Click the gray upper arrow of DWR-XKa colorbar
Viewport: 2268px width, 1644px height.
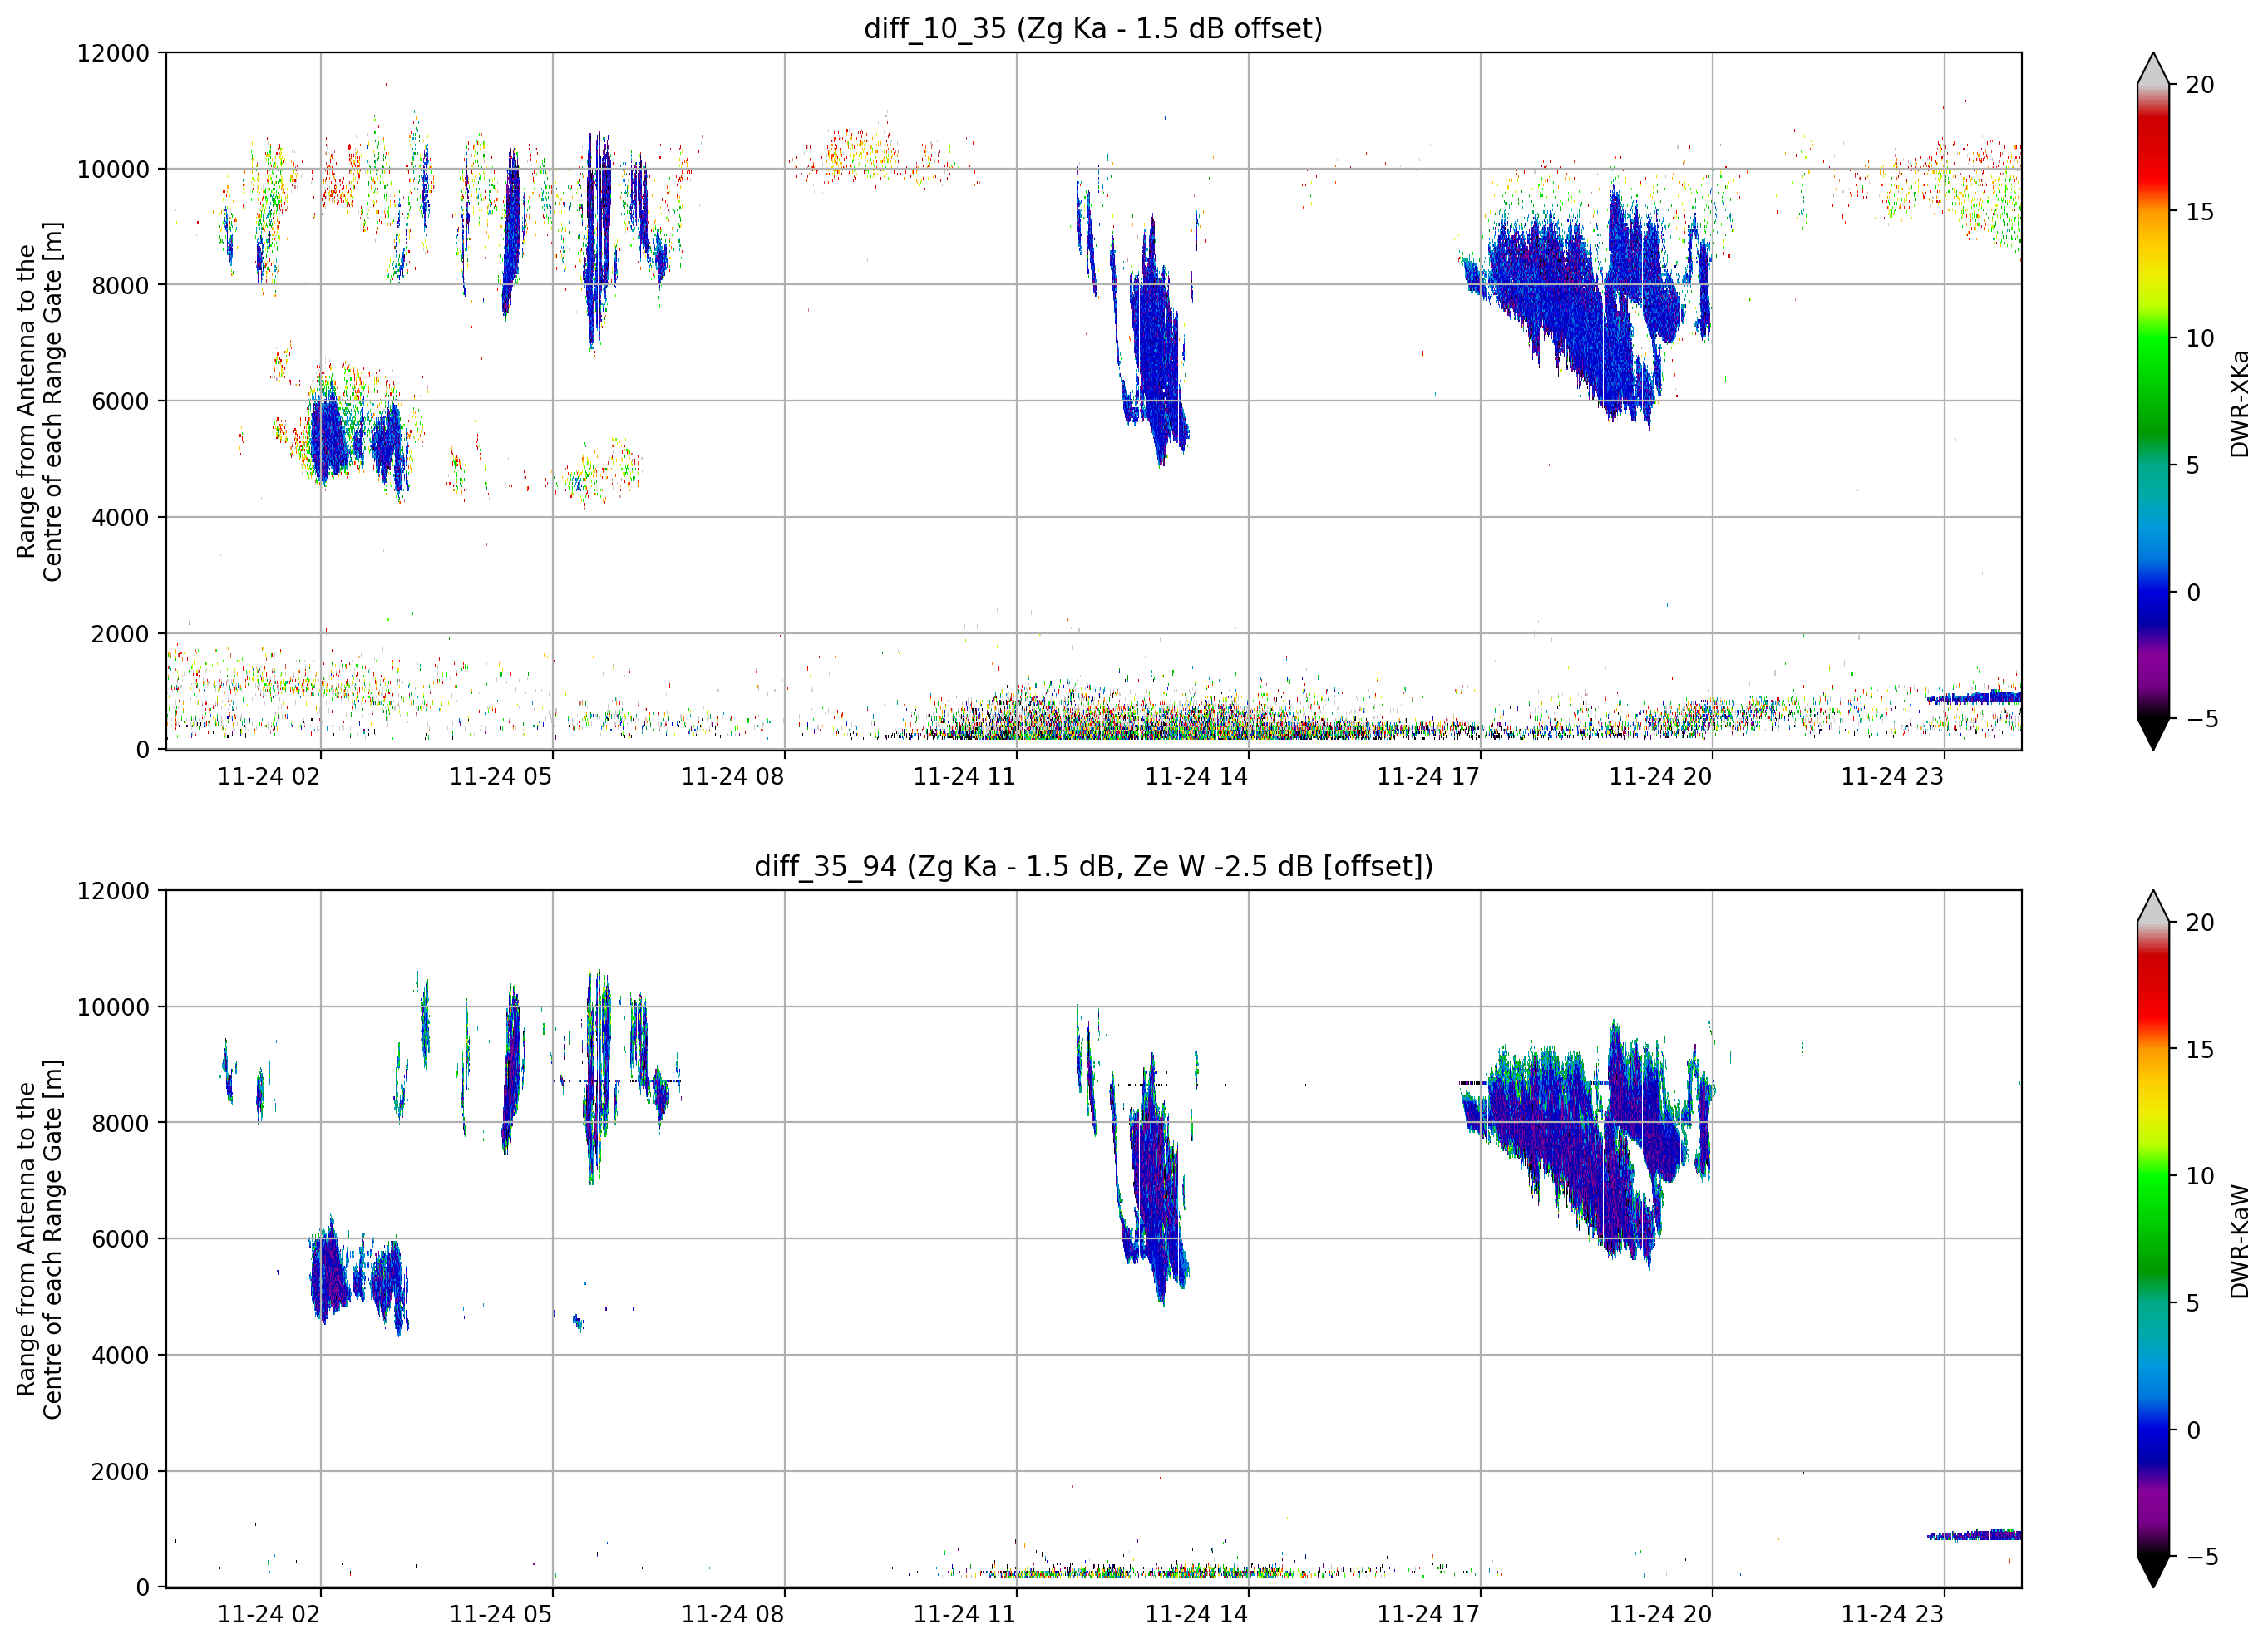(x=2153, y=69)
